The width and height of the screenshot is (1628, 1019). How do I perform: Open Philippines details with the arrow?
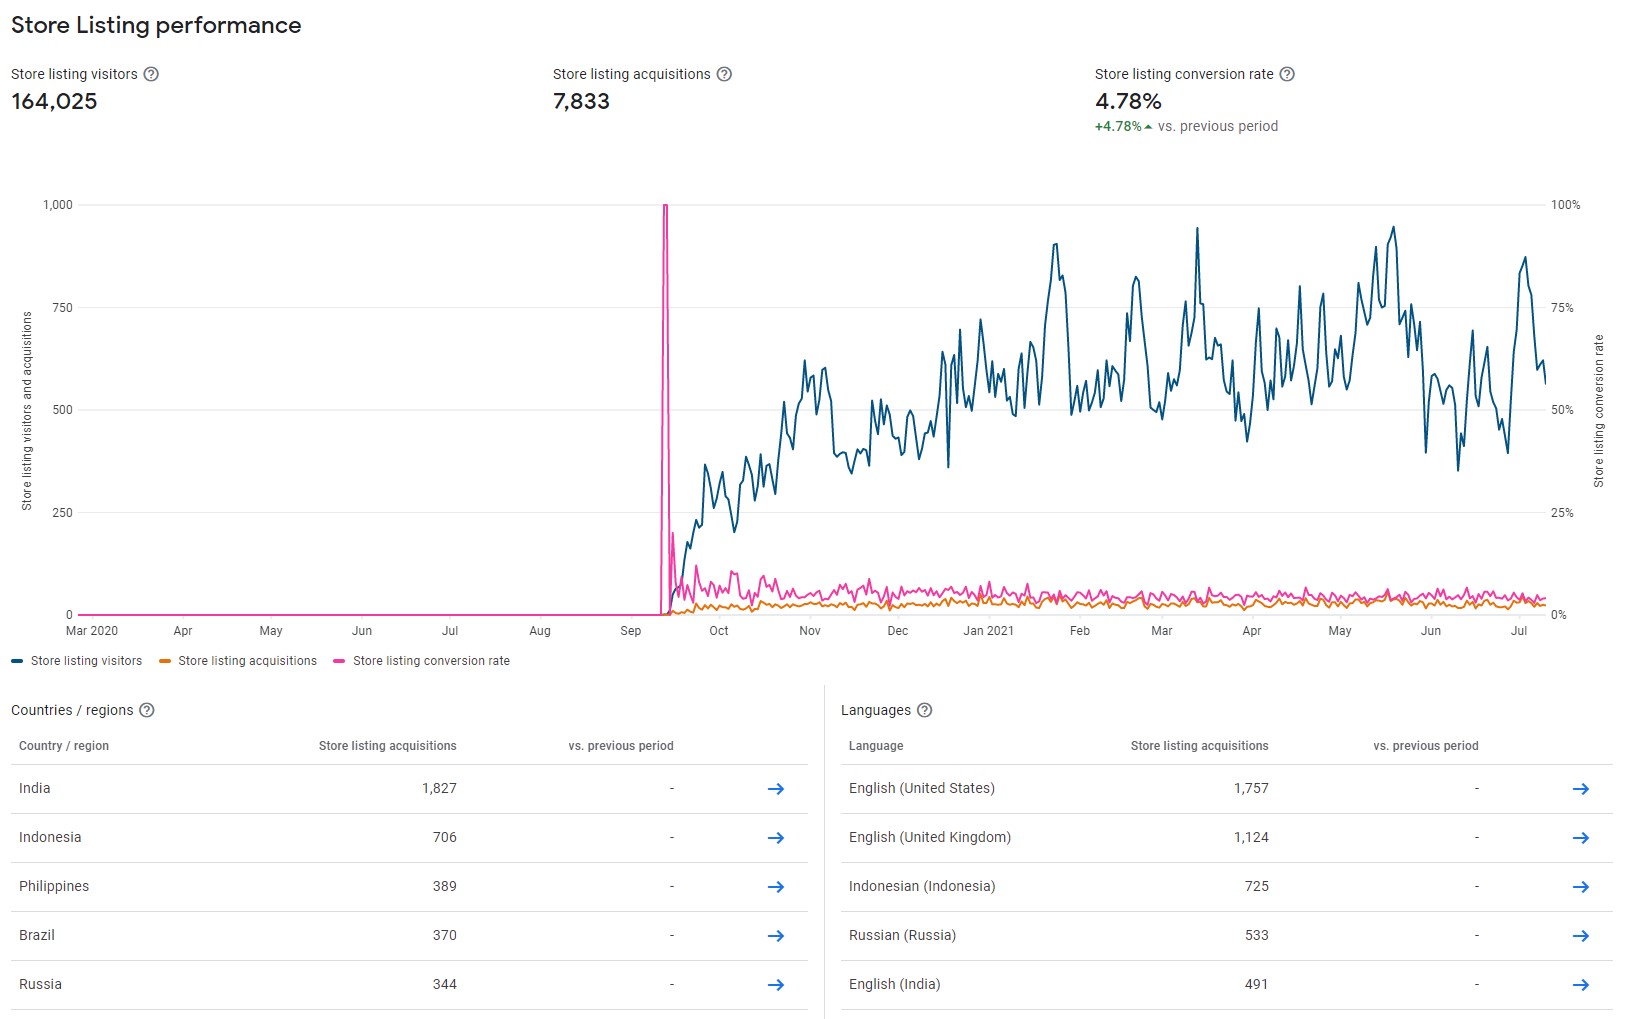tap(775, 887)
